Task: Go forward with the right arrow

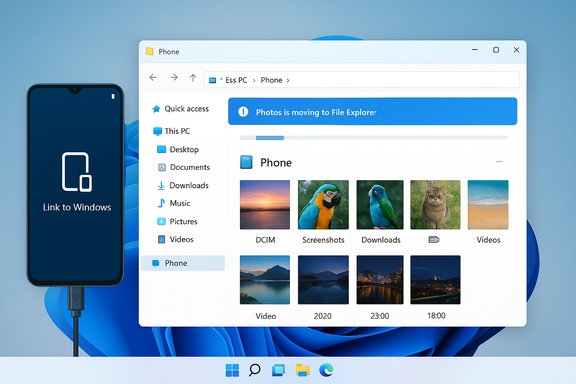Action: coord(174,78)
